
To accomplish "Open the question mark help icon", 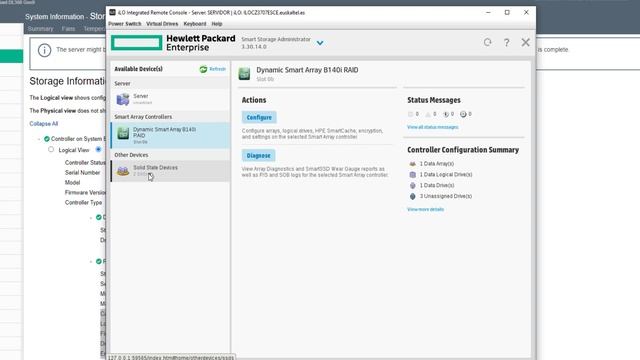I will click(506, 42).
